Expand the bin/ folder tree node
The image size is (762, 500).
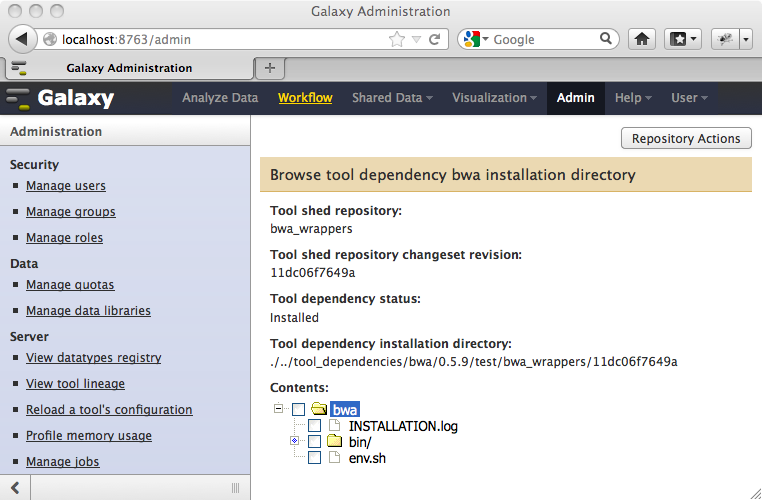pos(294,441)
